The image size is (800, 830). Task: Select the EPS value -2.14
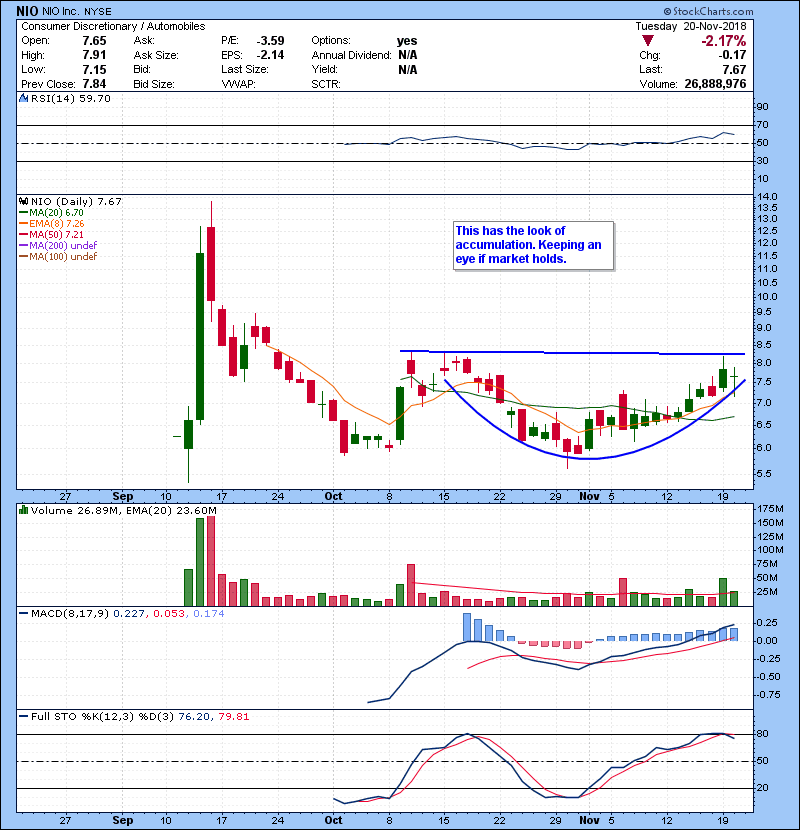(271, 55)
